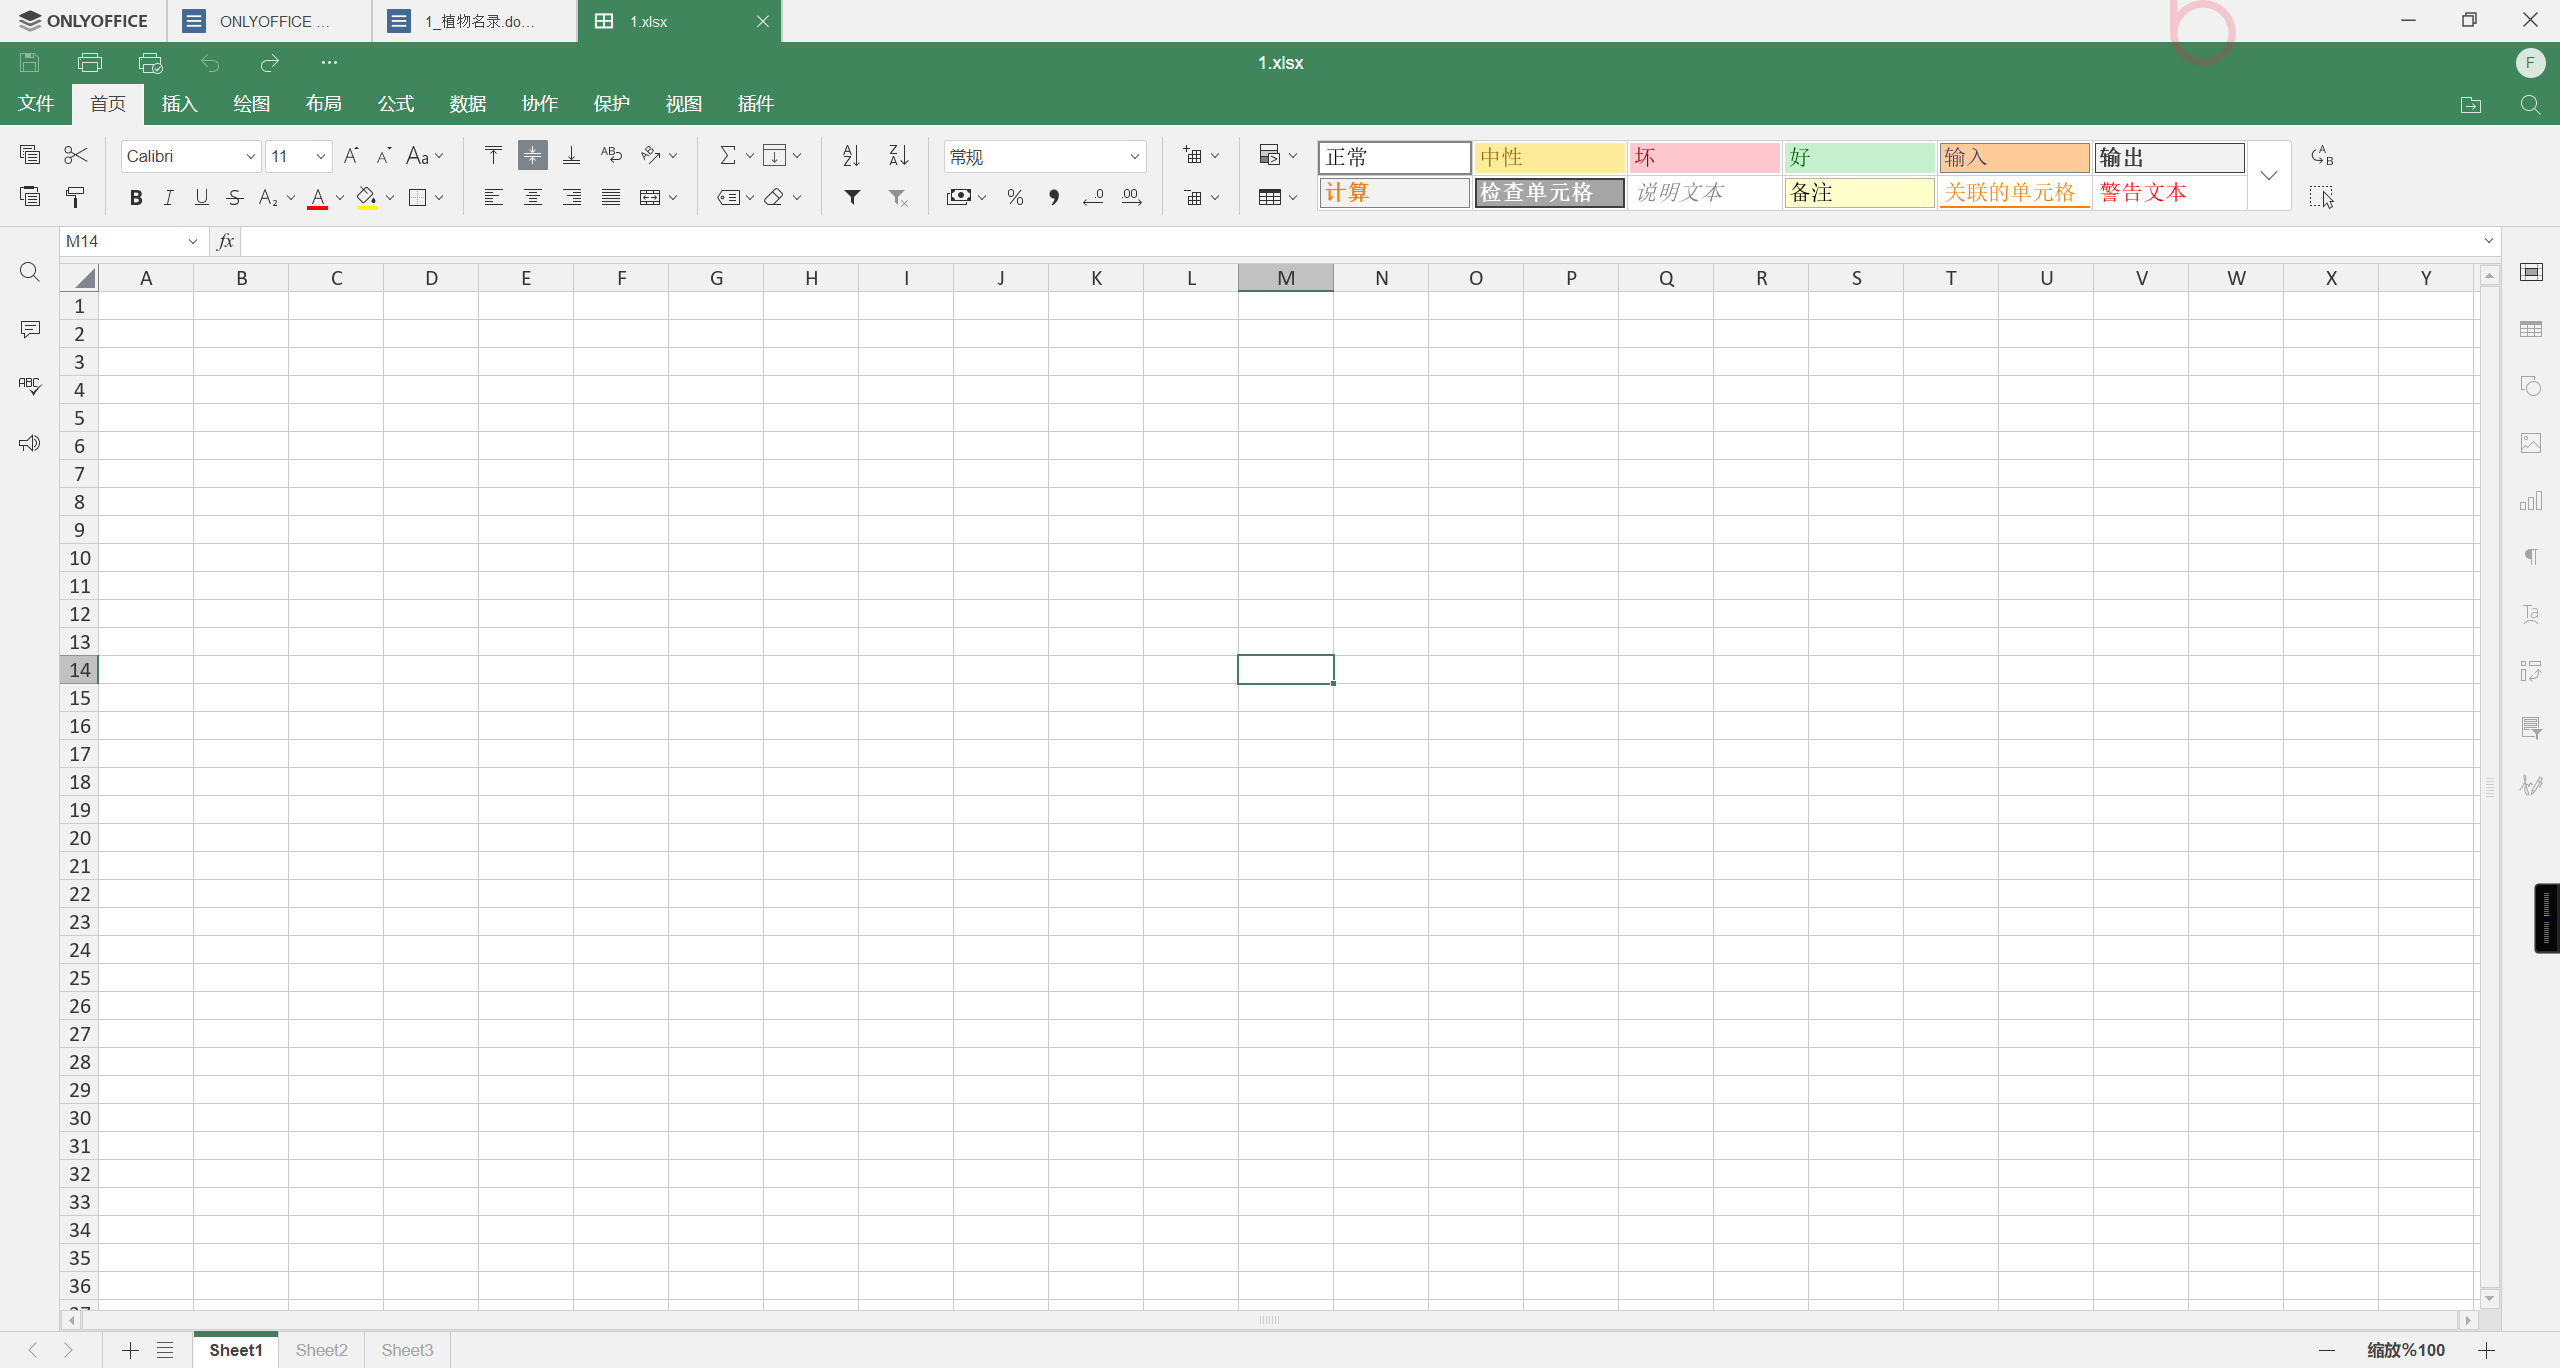Image resolution: width=2560 pixels, height=1368 pixels.
Task: Click the Replace icon in the toolbar
Action: coord(2322,155)
